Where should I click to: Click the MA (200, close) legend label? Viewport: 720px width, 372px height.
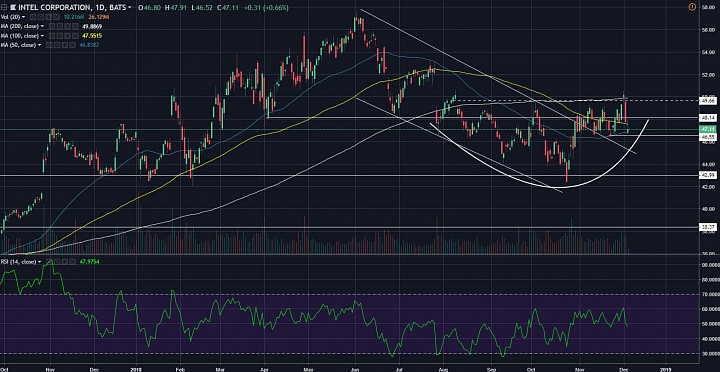[x=20, y=26]
